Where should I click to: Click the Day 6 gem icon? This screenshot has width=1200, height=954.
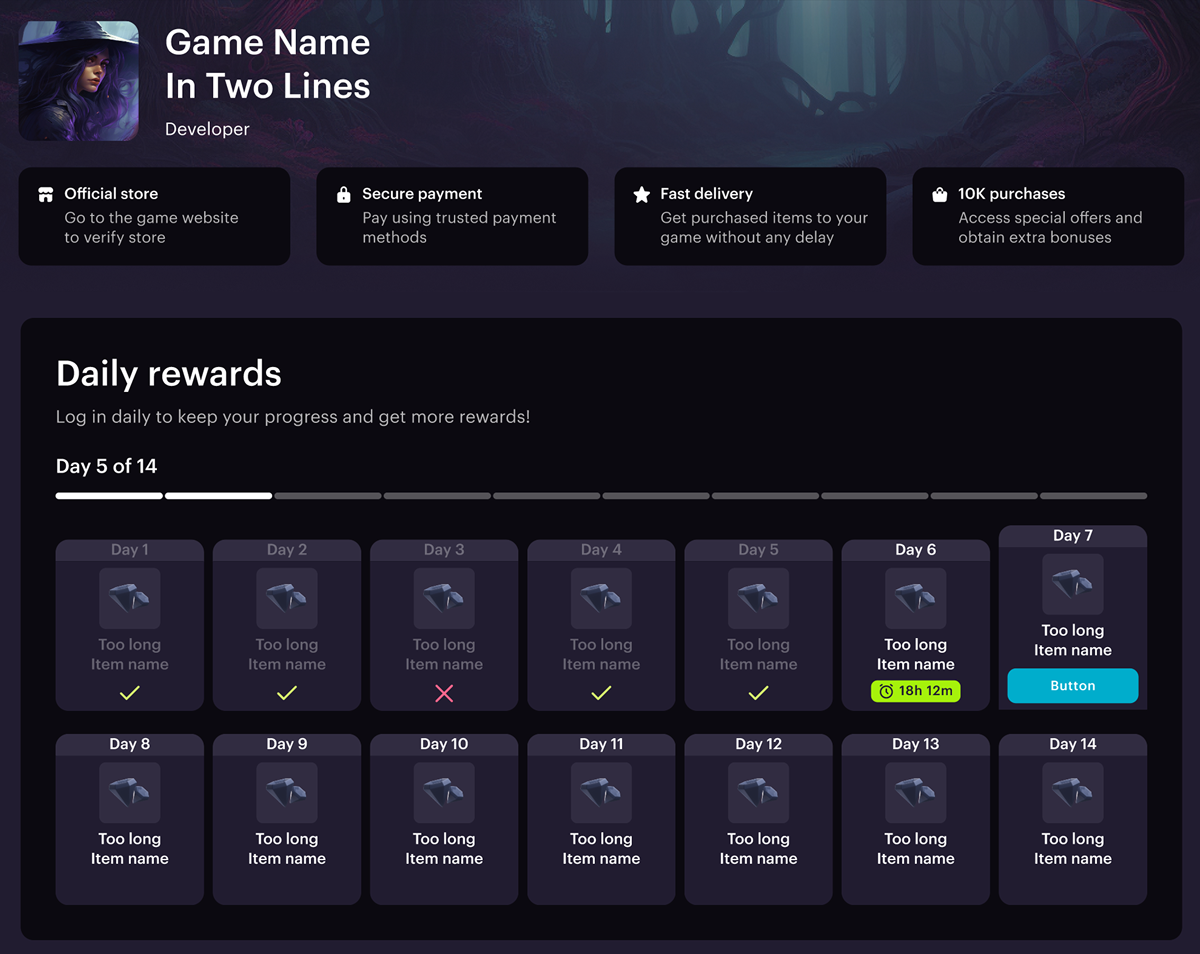pyautogui.click(x=915, y=598)
